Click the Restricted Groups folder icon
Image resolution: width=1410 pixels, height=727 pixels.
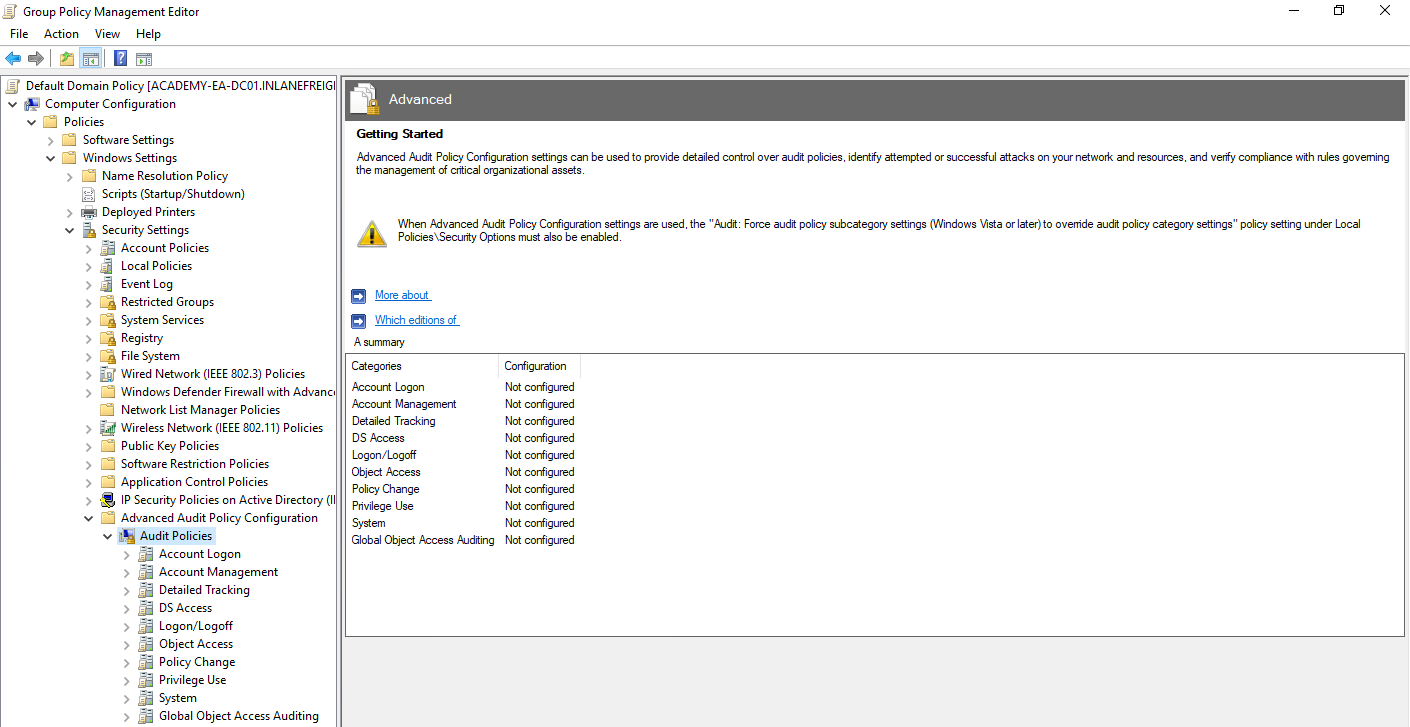coord(108,302)
